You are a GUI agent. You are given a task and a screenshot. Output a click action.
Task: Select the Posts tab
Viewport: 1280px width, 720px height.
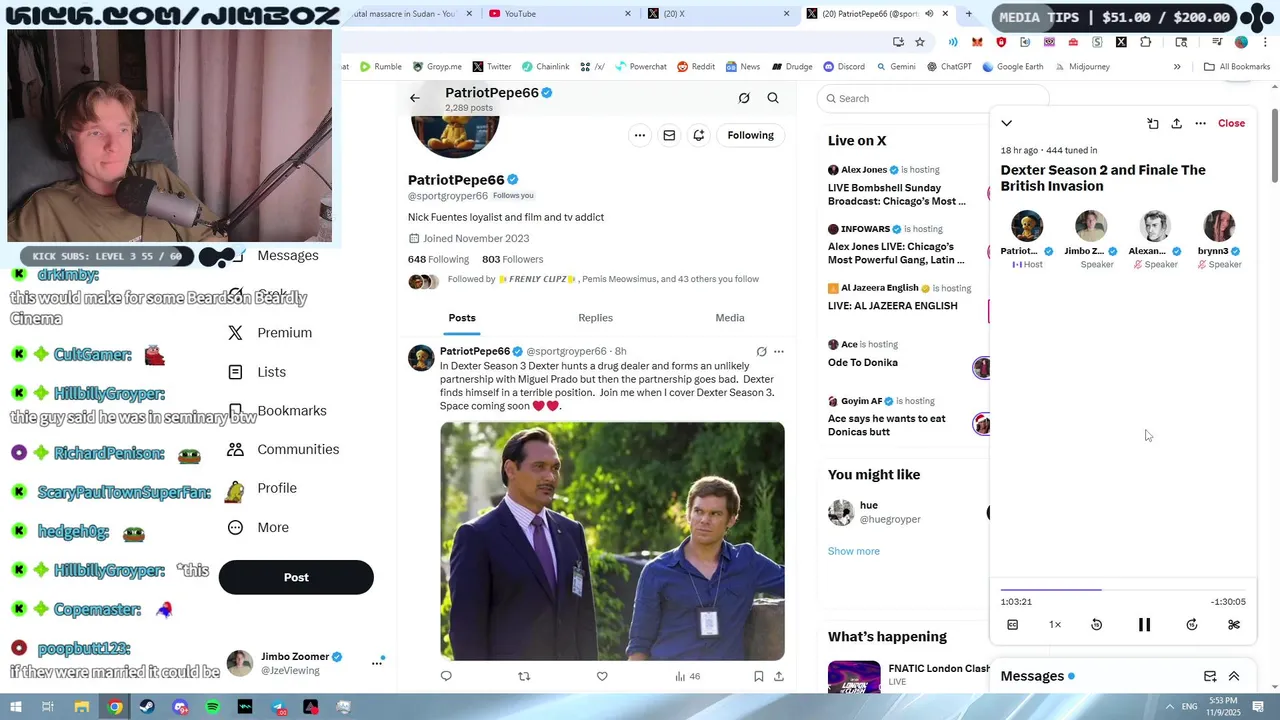click(x=462, y=318)
